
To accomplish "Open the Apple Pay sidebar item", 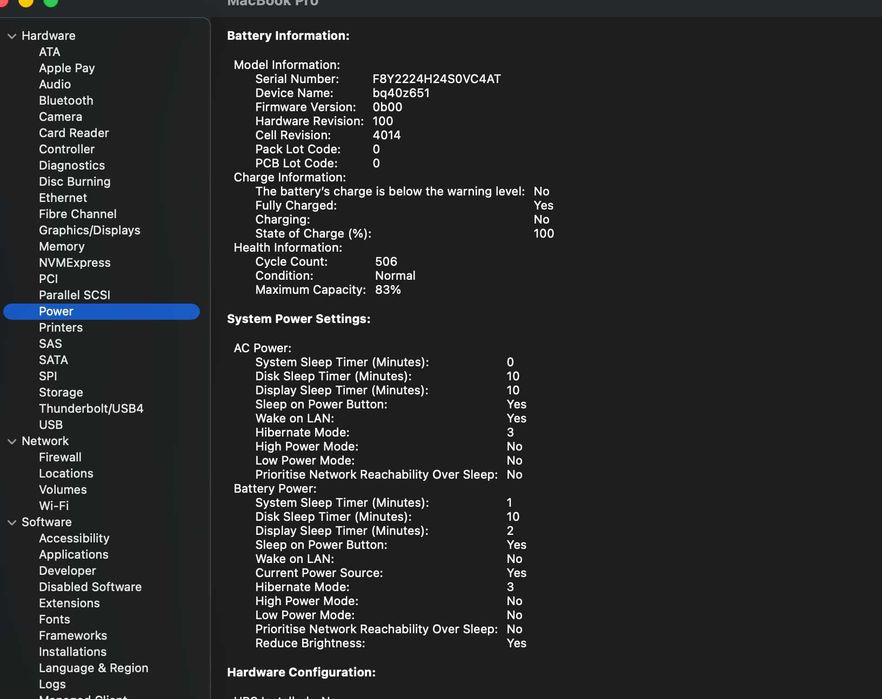I will point(67,68).
